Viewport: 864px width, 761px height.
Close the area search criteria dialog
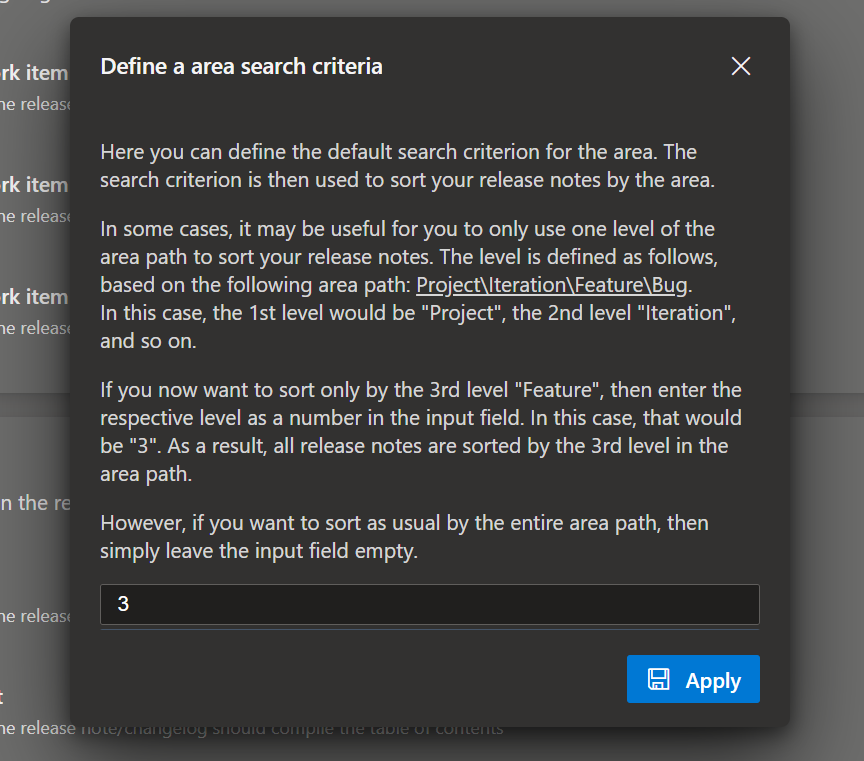tap(740, 67)
